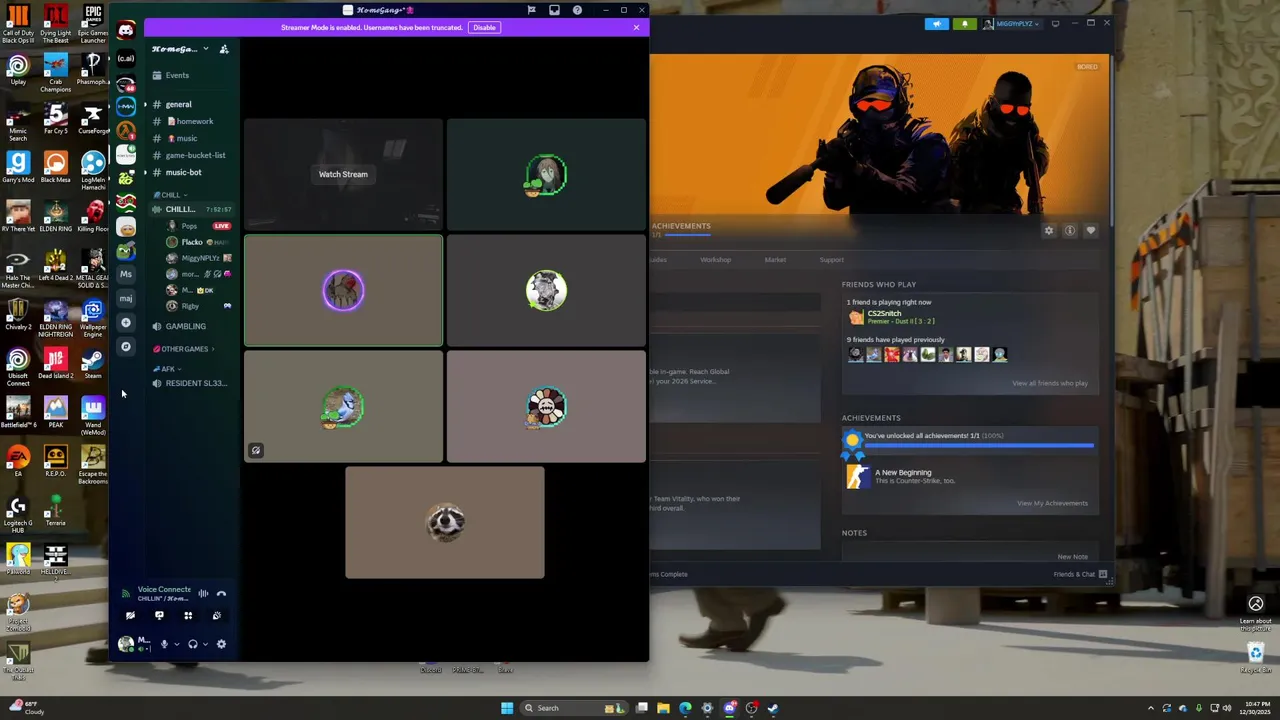
Task: Expand the OTHER GAMES category
Action: (x=185, y=349)
